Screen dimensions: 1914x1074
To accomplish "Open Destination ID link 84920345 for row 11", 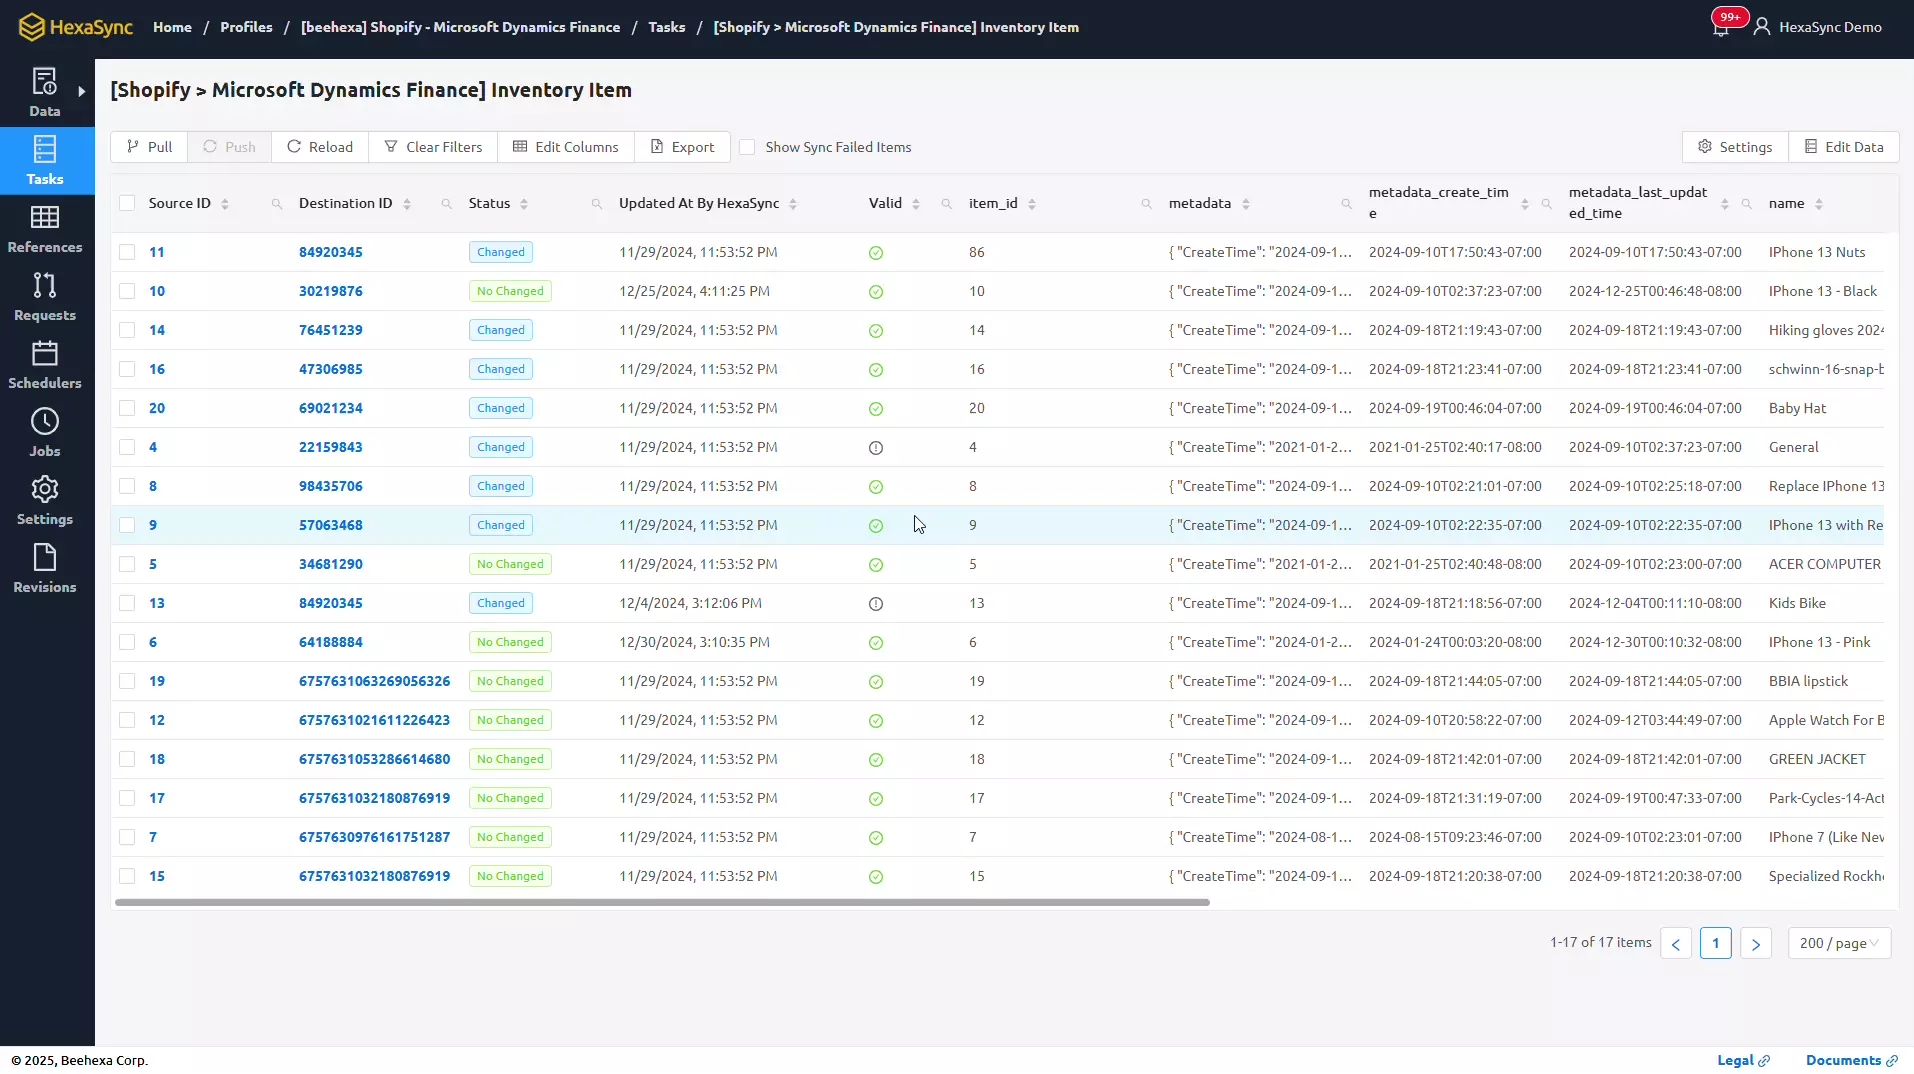I will click(x=331, y=252).
